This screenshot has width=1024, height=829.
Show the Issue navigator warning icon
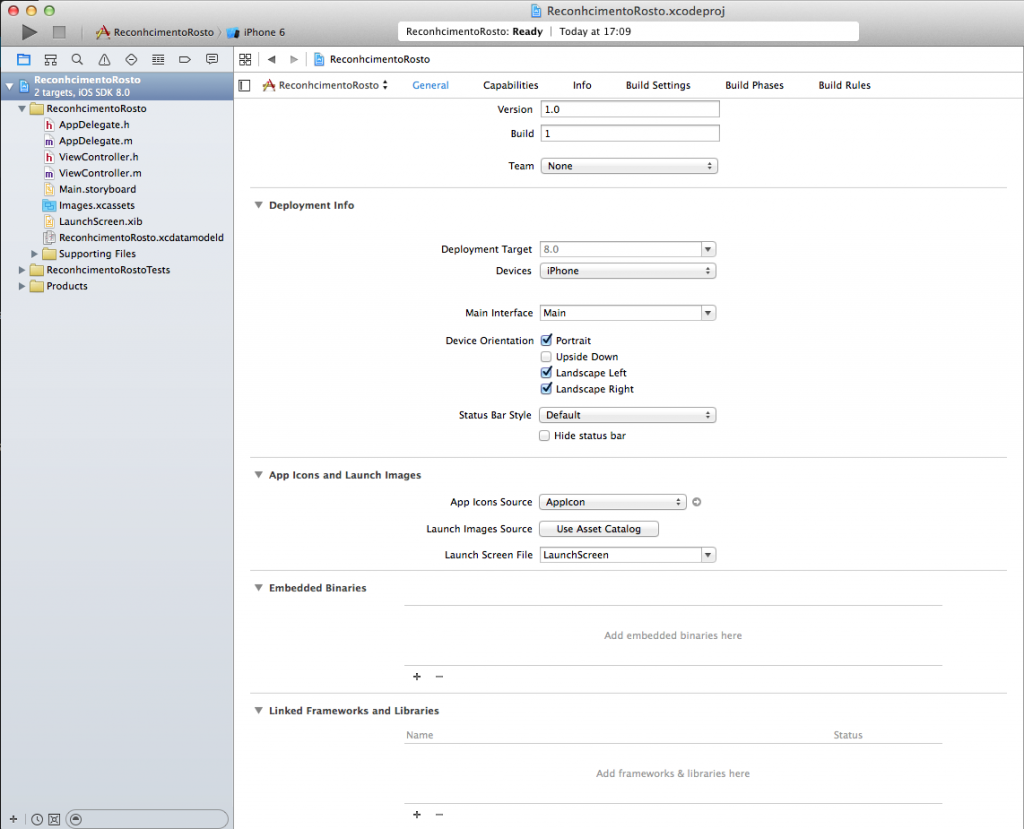pos(104,59)
